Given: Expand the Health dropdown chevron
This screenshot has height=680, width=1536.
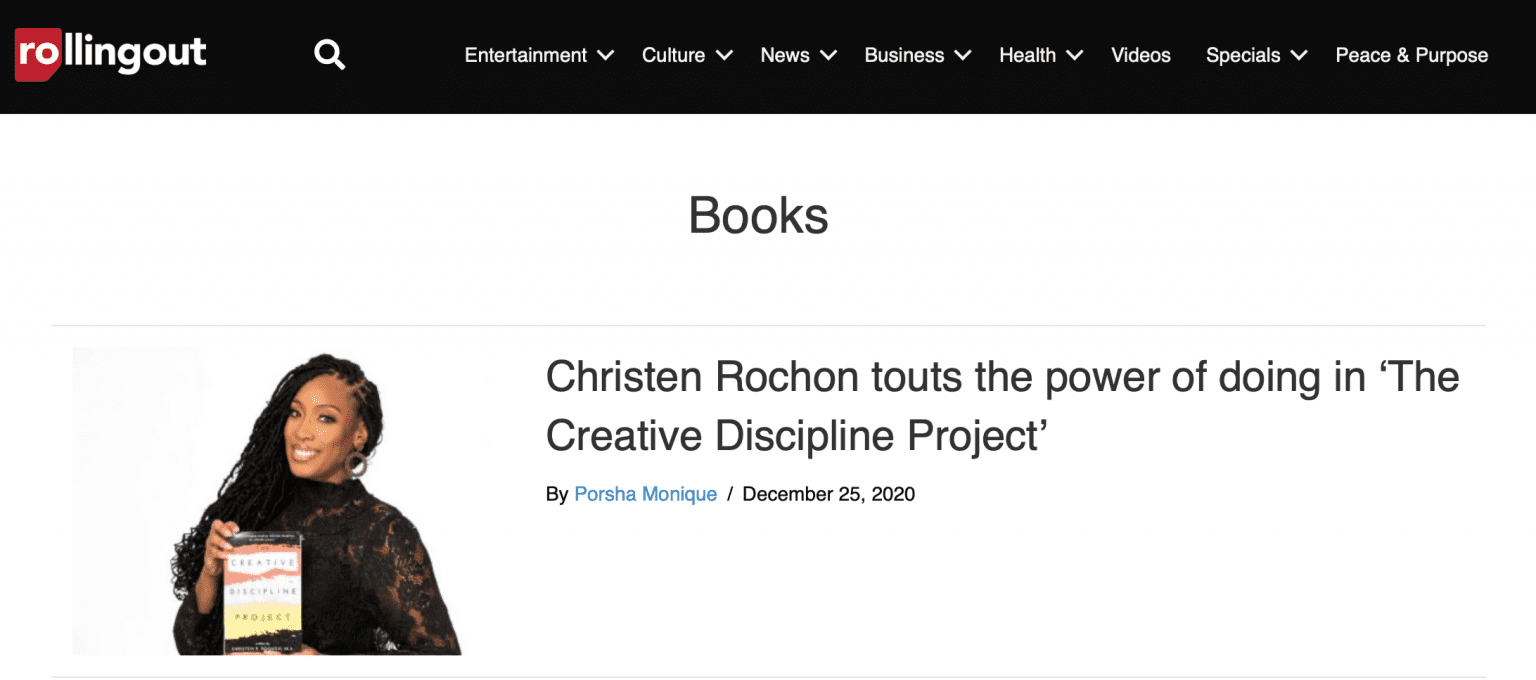Looking at the screenshot, I should (x=1074, y=56).
